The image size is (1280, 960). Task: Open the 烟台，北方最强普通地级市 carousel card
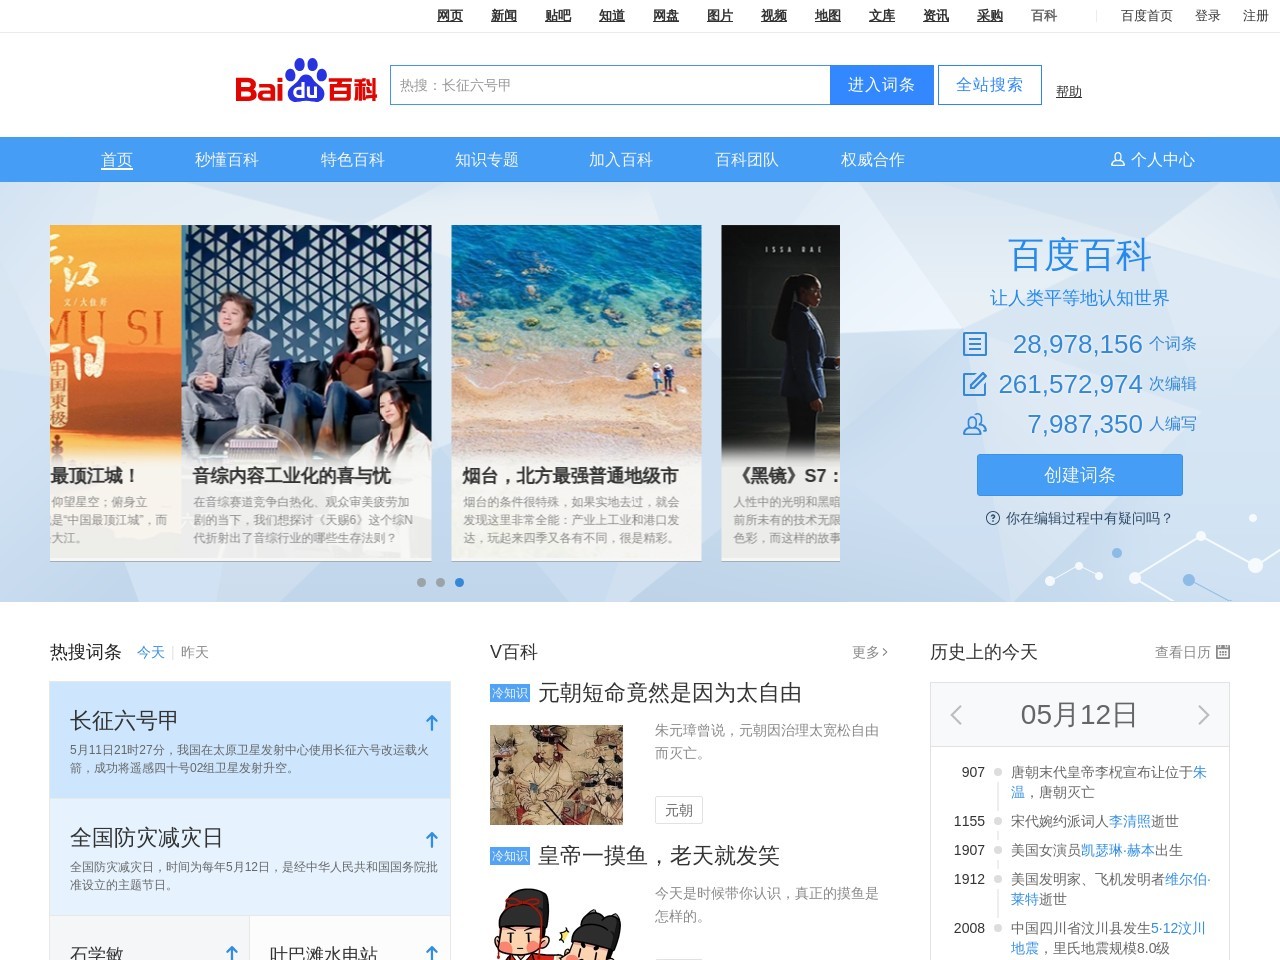click(x=576, y=392)
